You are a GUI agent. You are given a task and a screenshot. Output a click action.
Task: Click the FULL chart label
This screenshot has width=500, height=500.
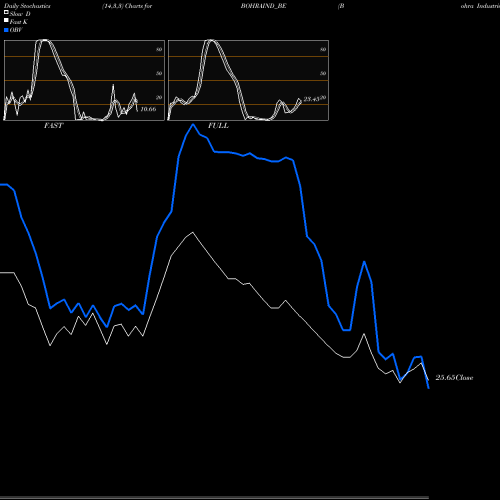218,126
